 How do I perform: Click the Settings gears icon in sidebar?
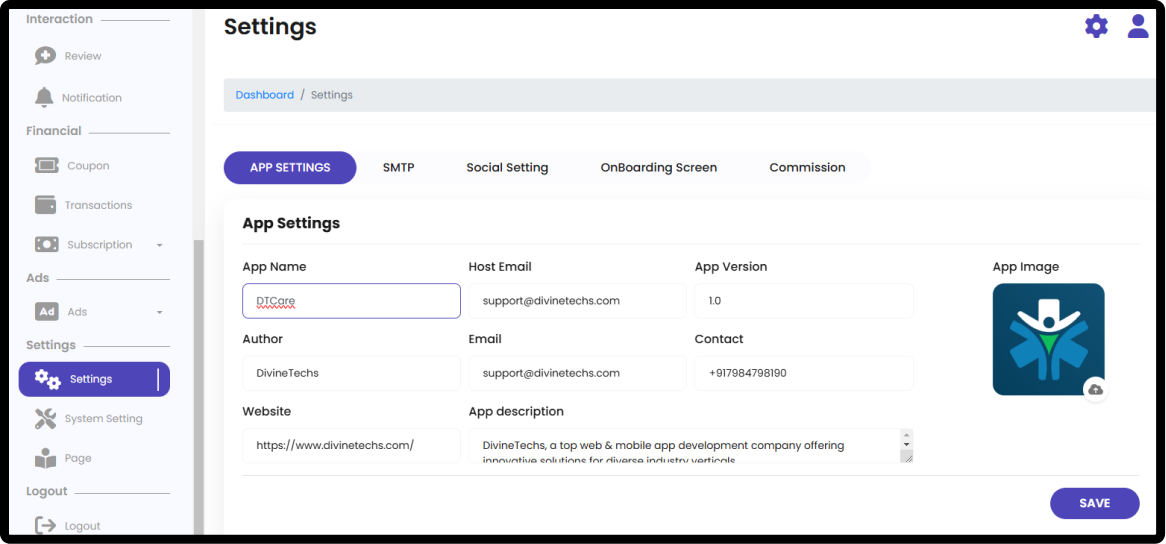[x=48, y=379]
